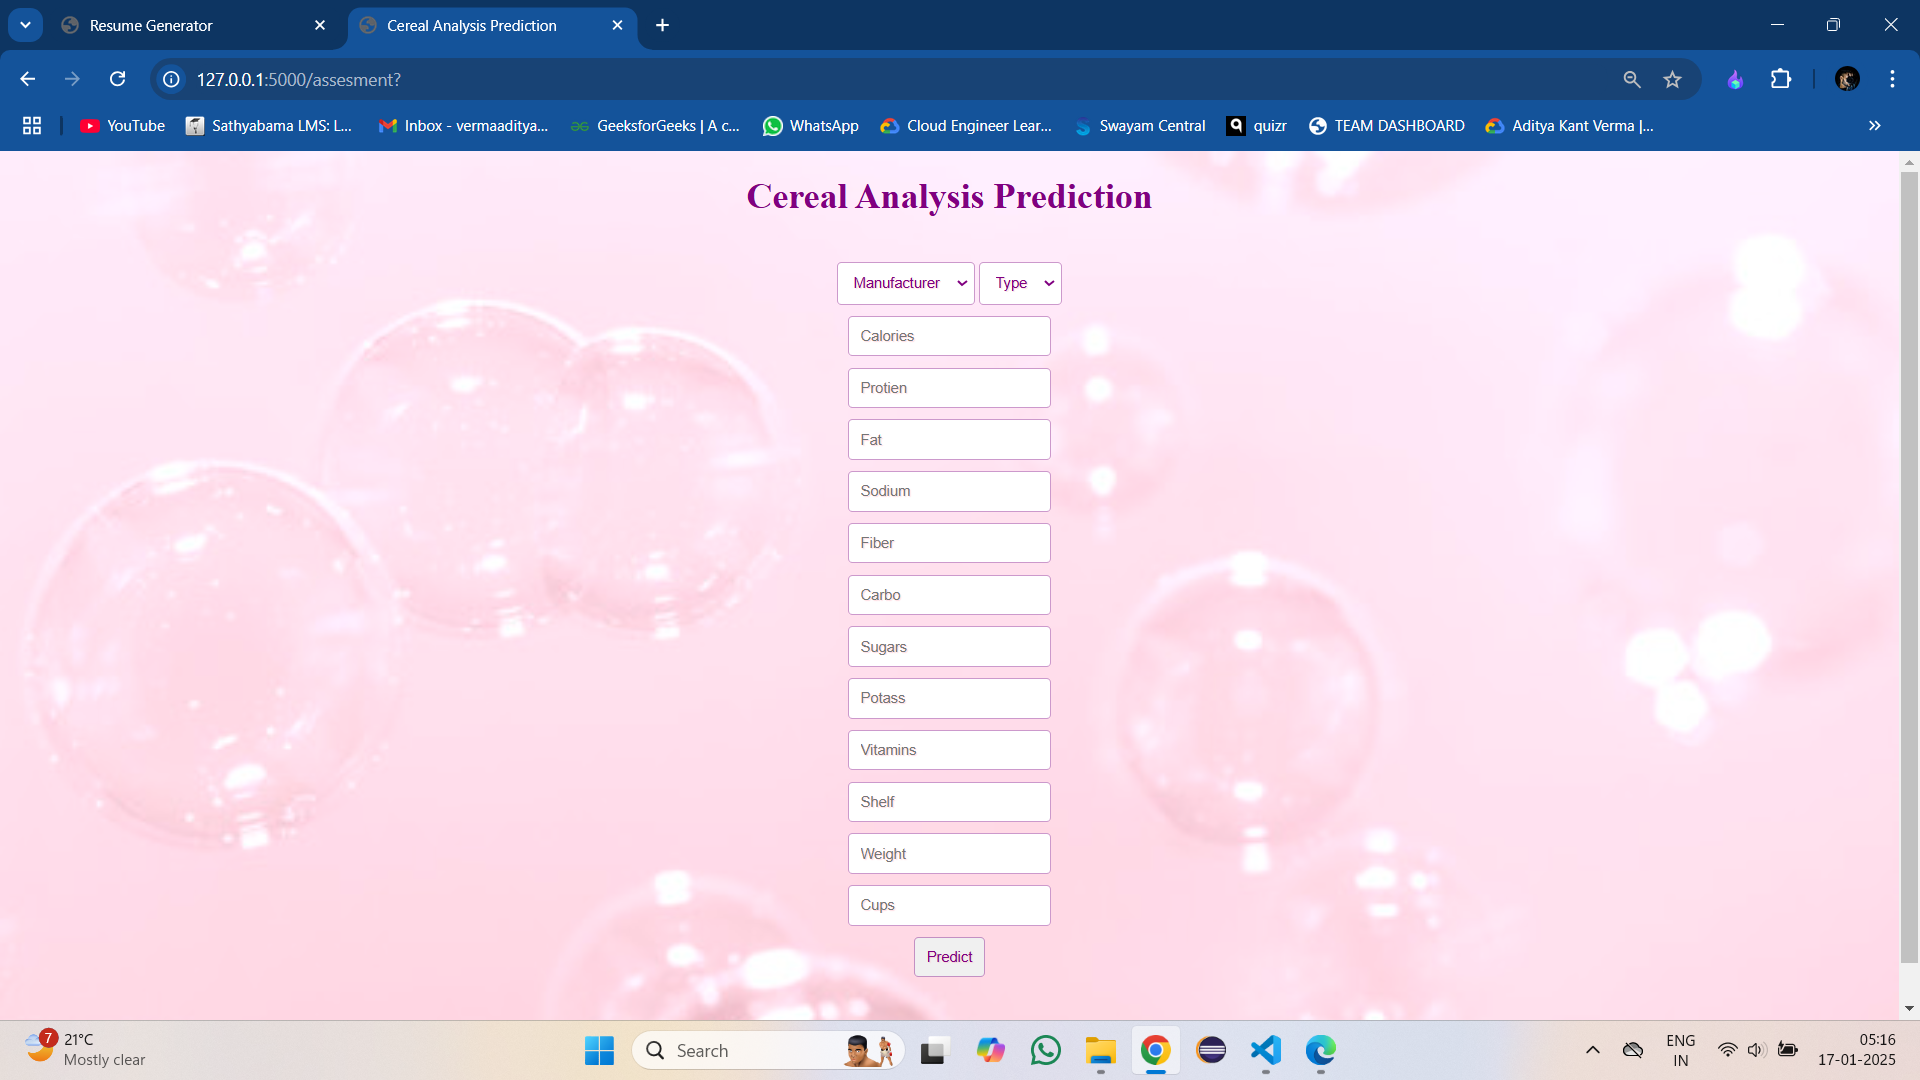1920x1080 pixels.
Task: View site information icon beside URL
Action: [172, 79]
